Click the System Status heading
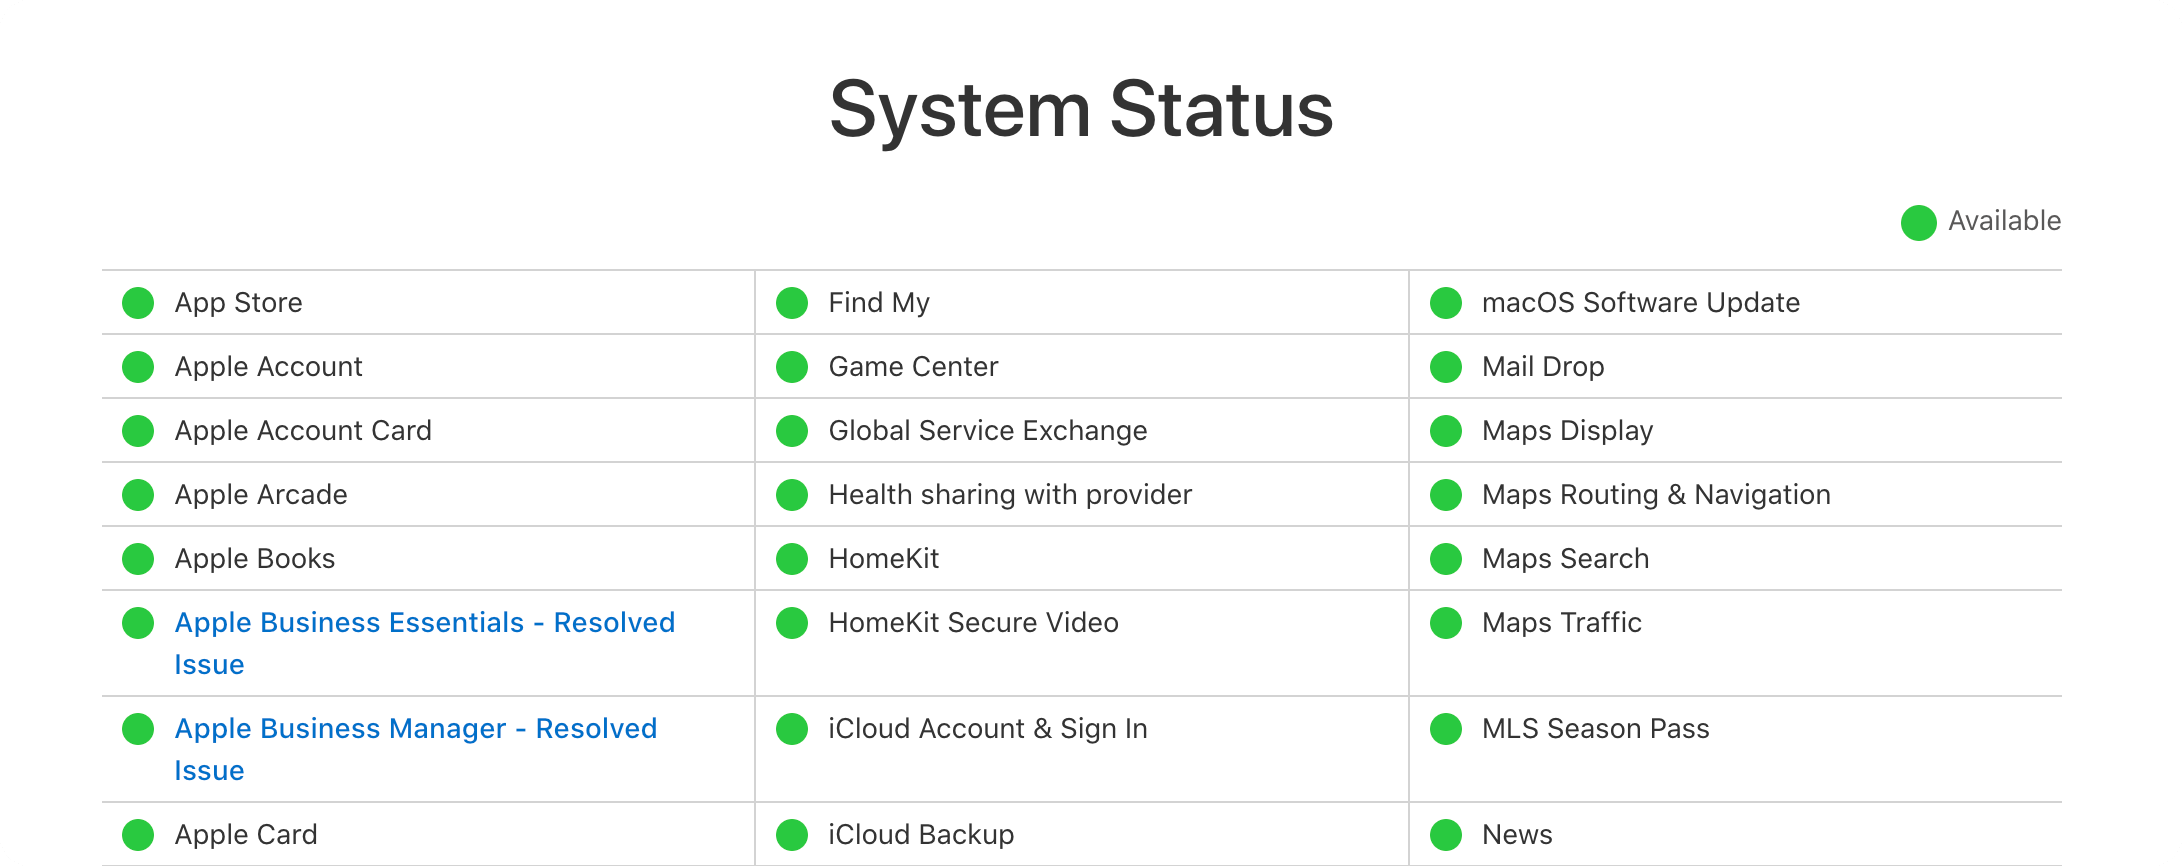The image size is (2182, 866). 1082,109
